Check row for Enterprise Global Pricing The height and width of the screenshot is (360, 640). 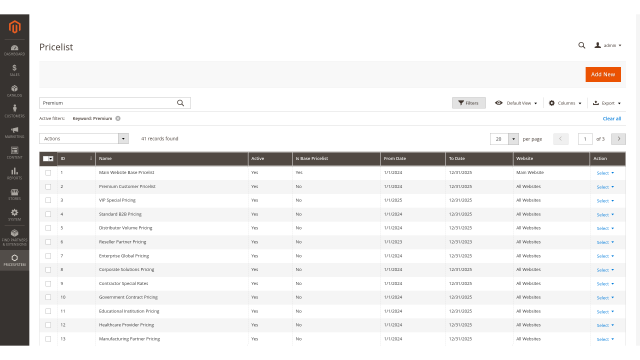pyautogui.click(x=48, y=256)
